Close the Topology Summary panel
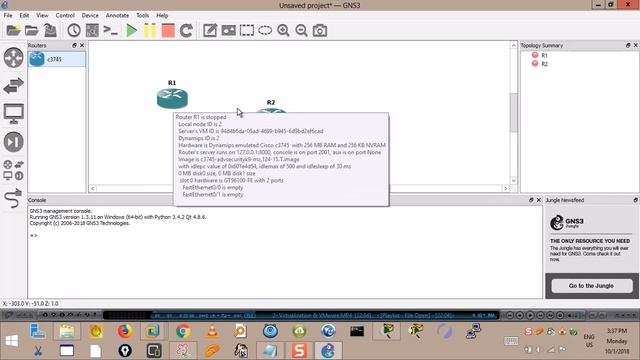The height and width of the screenshot is (360, 640). [636, 45]
